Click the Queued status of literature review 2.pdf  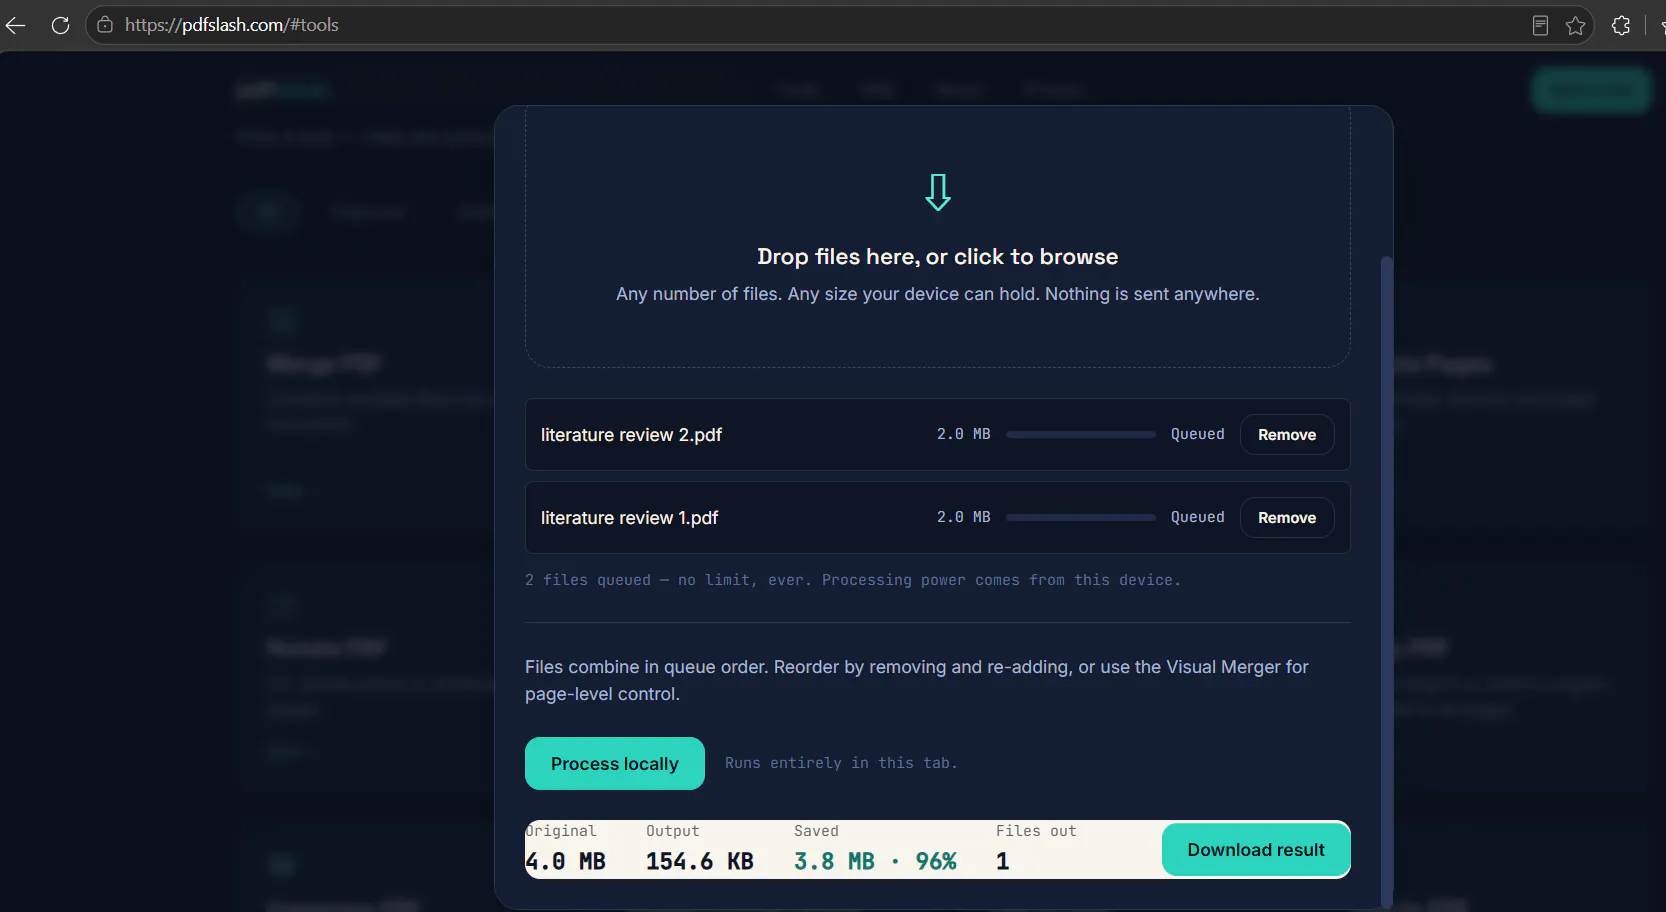[x=1197, y=434]
